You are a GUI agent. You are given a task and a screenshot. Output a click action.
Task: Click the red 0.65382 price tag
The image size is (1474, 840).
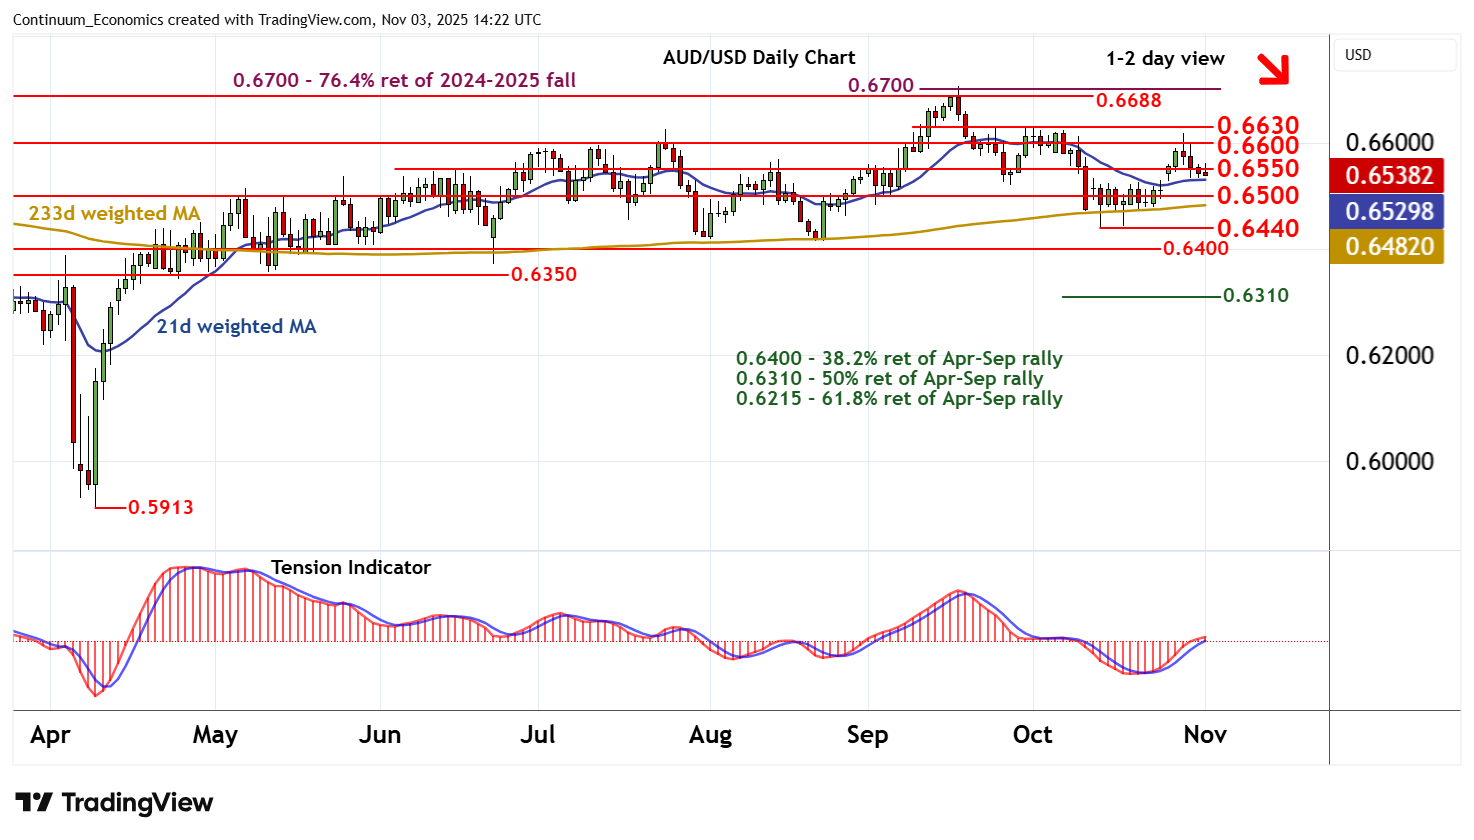(x=1388, y=175)
